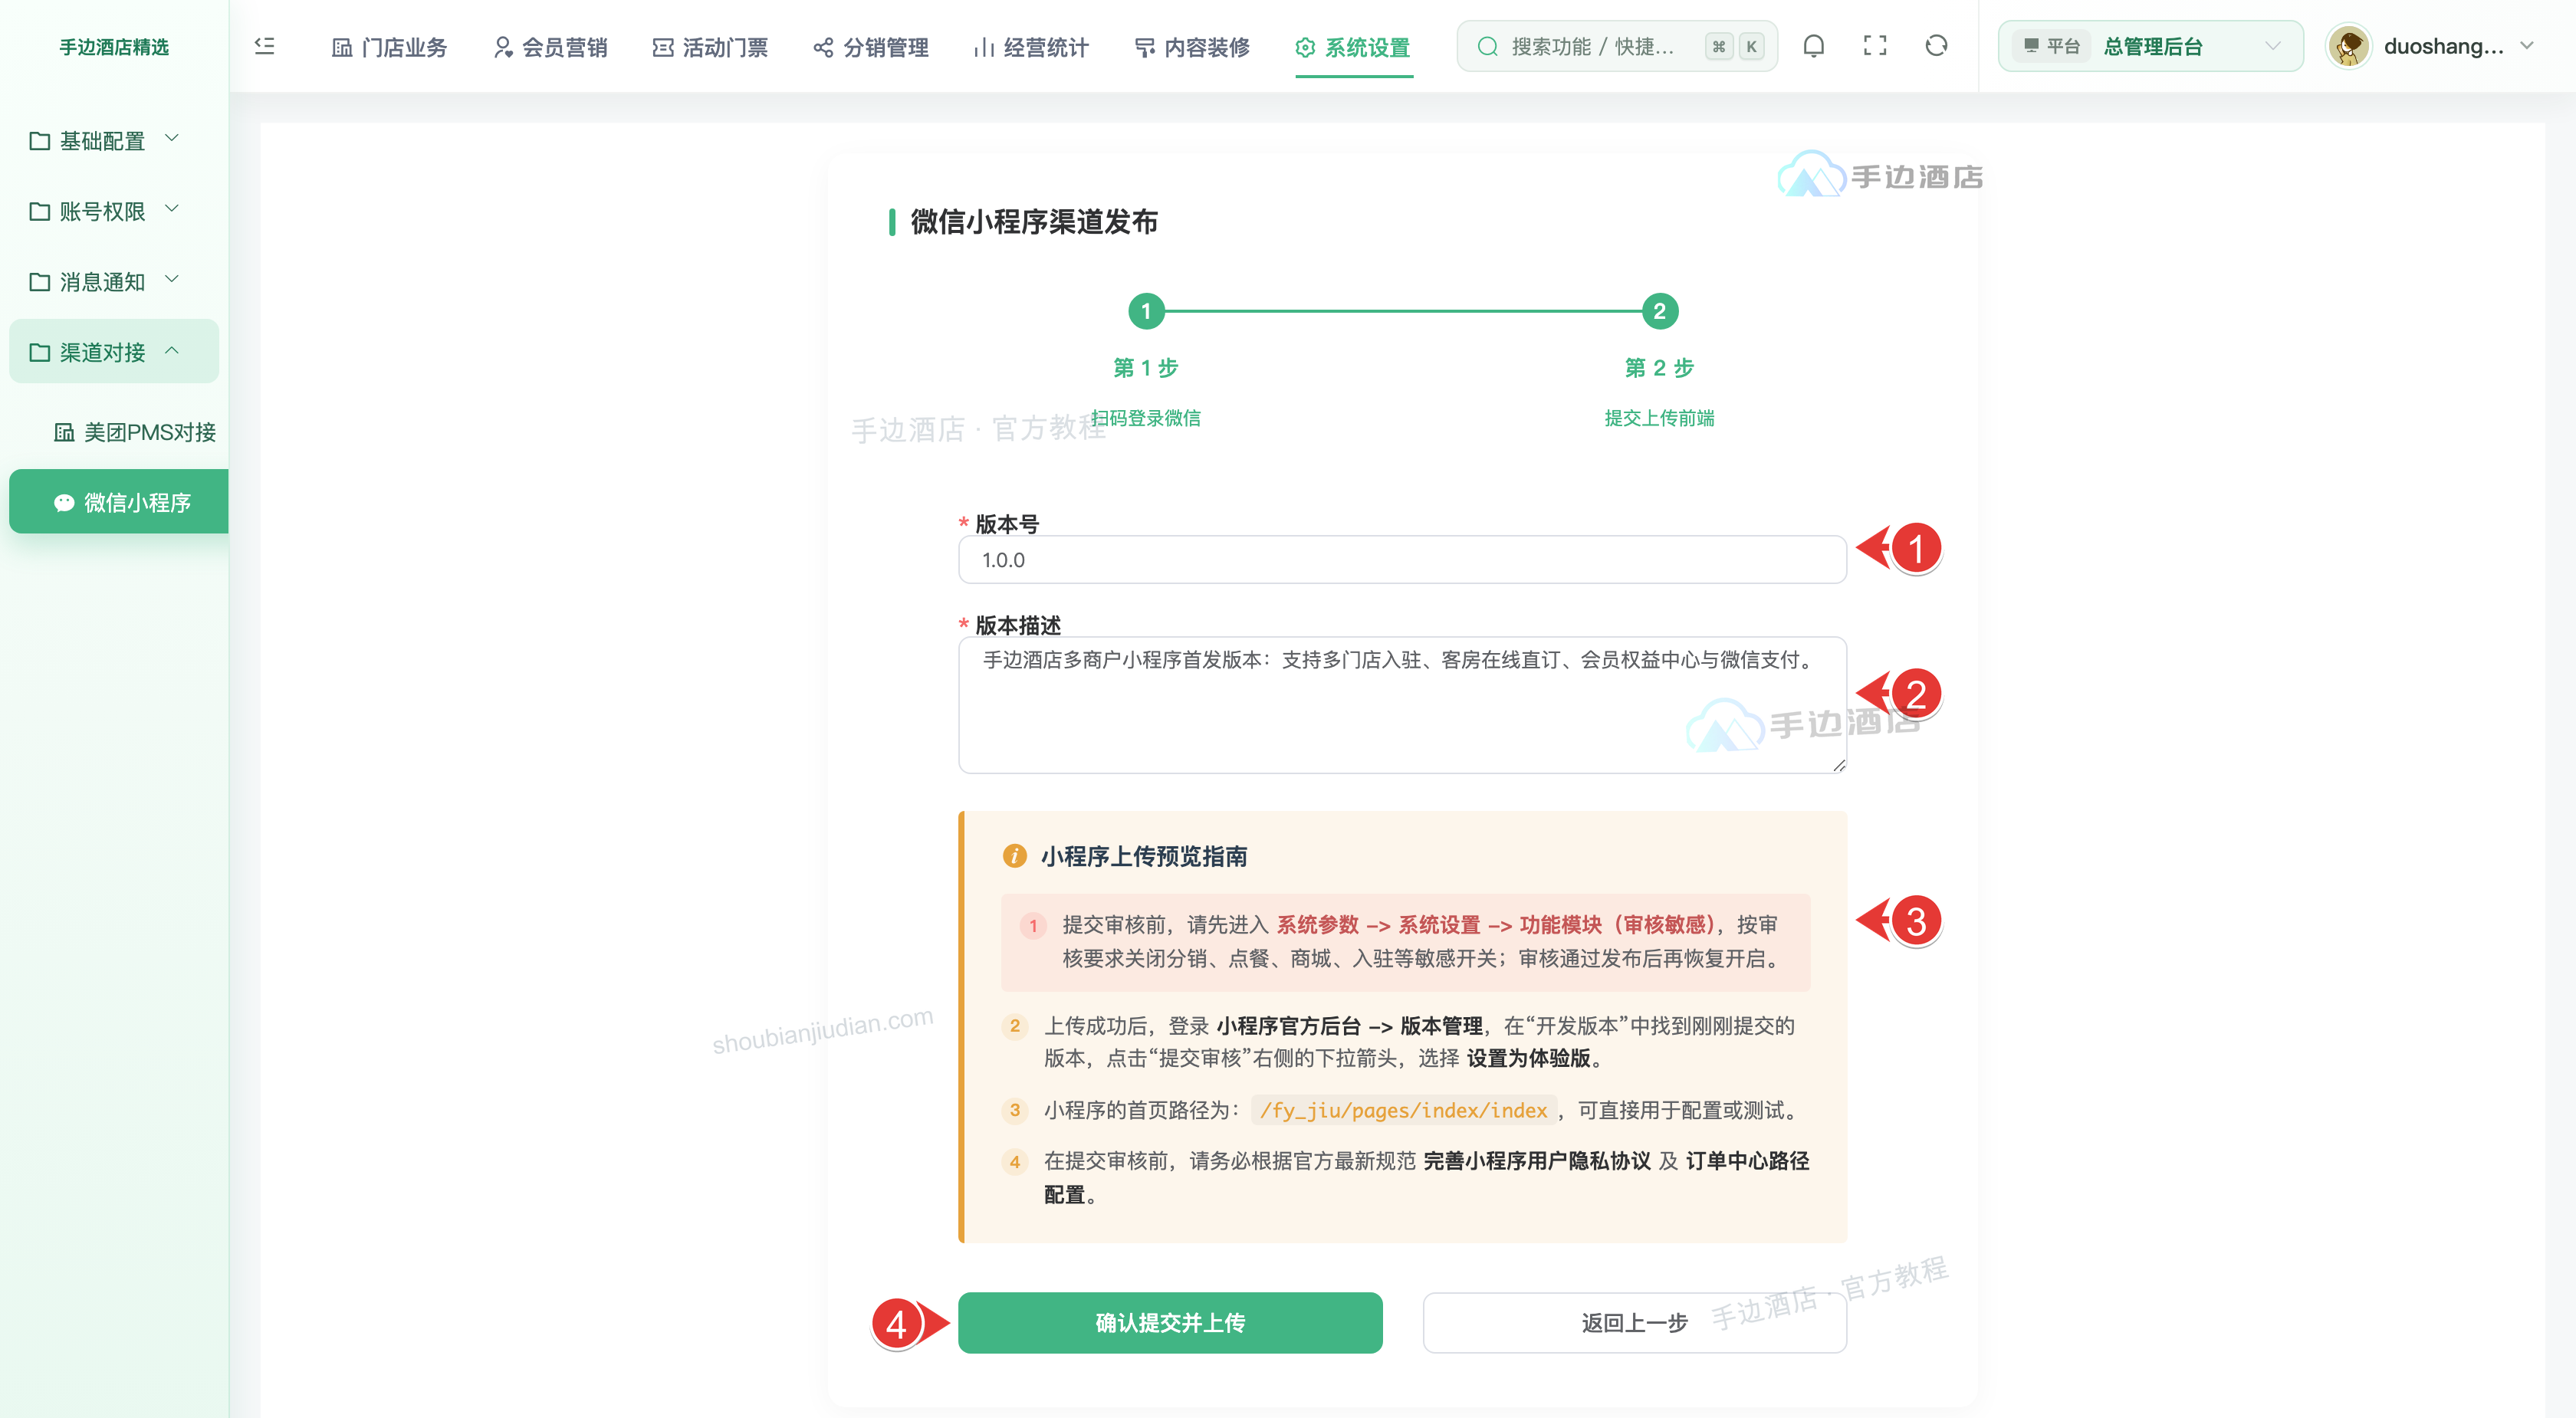Open the 分销管理 top menu
Image resolution: width=2576 pixels, height=1418 pixels.
click(872, 47)
